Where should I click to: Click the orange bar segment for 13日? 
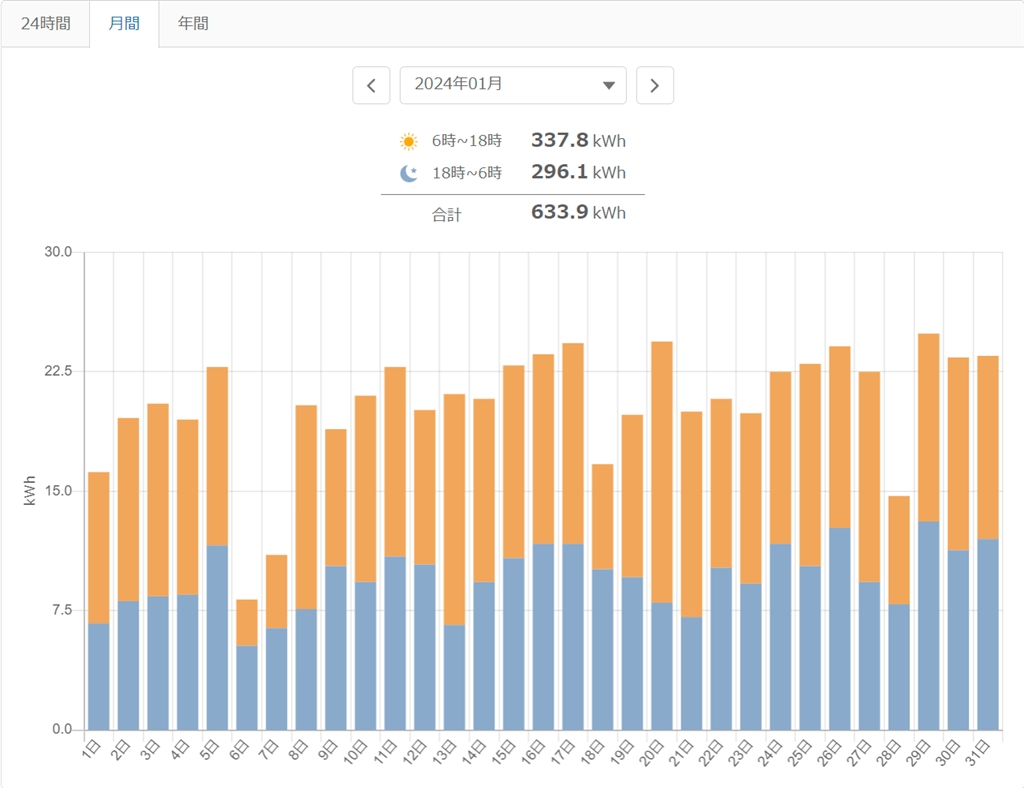(454, 508)
